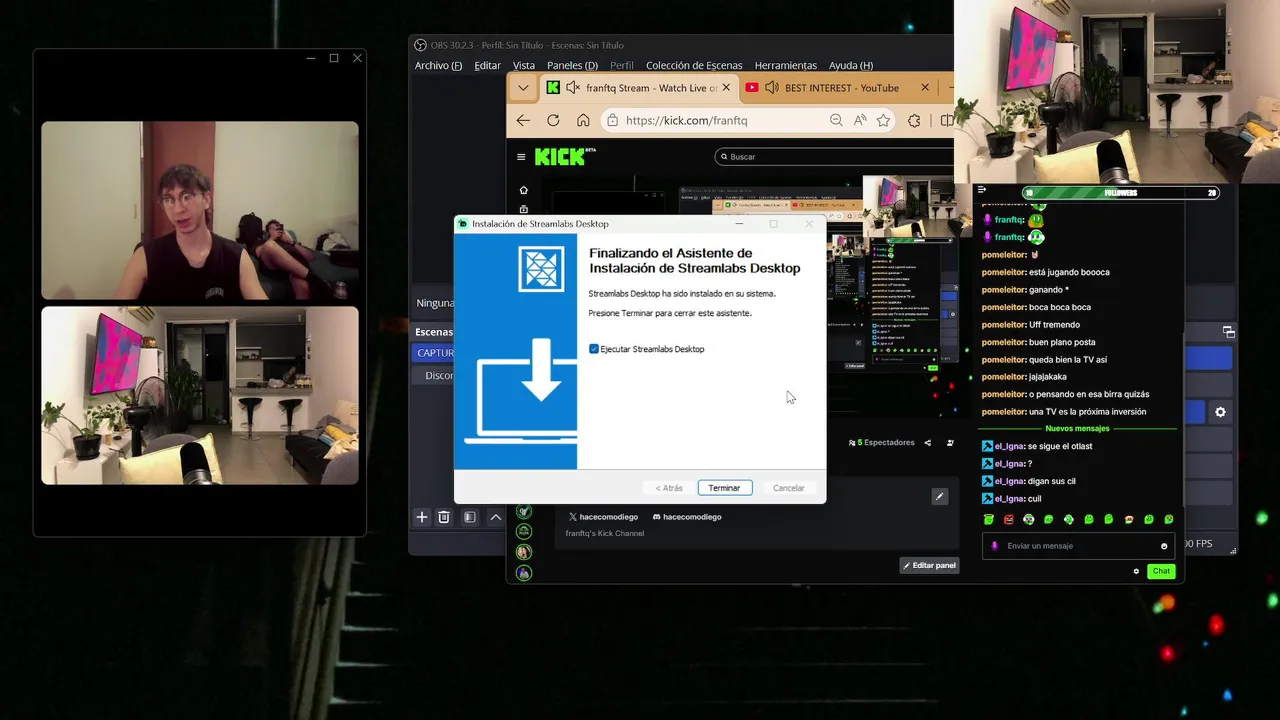Viewport: 1280px width, 720px height.
Task: Click Terminar to finish the Streamlabs installer
Action: (724, 488)
